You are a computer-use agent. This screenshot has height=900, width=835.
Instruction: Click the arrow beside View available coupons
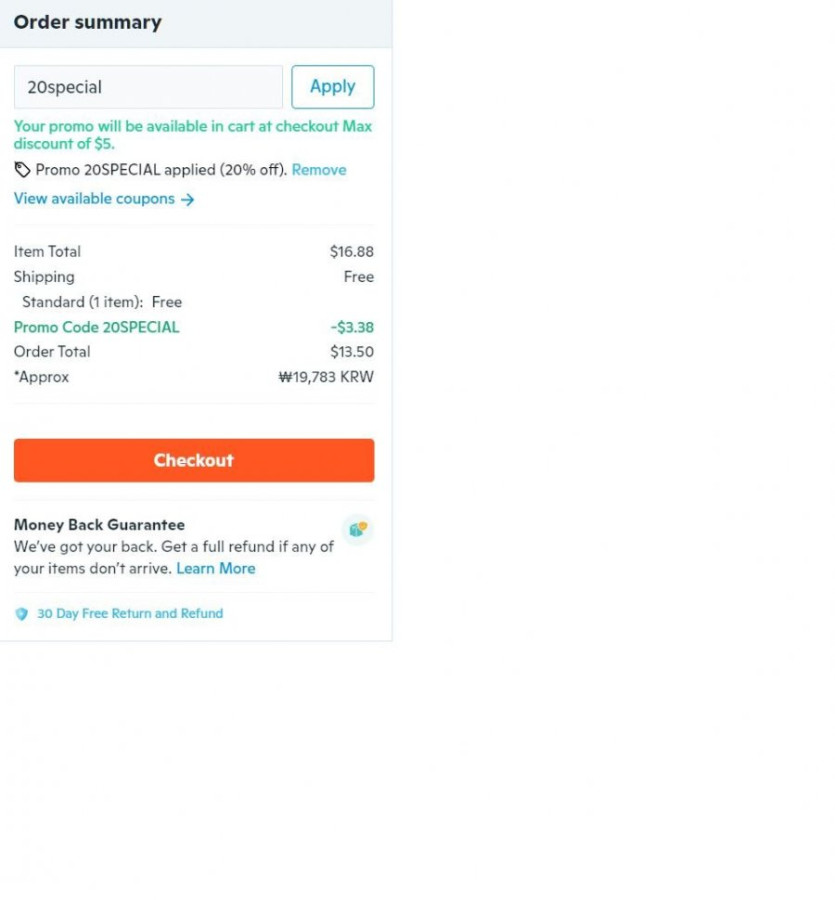point(188,199)
